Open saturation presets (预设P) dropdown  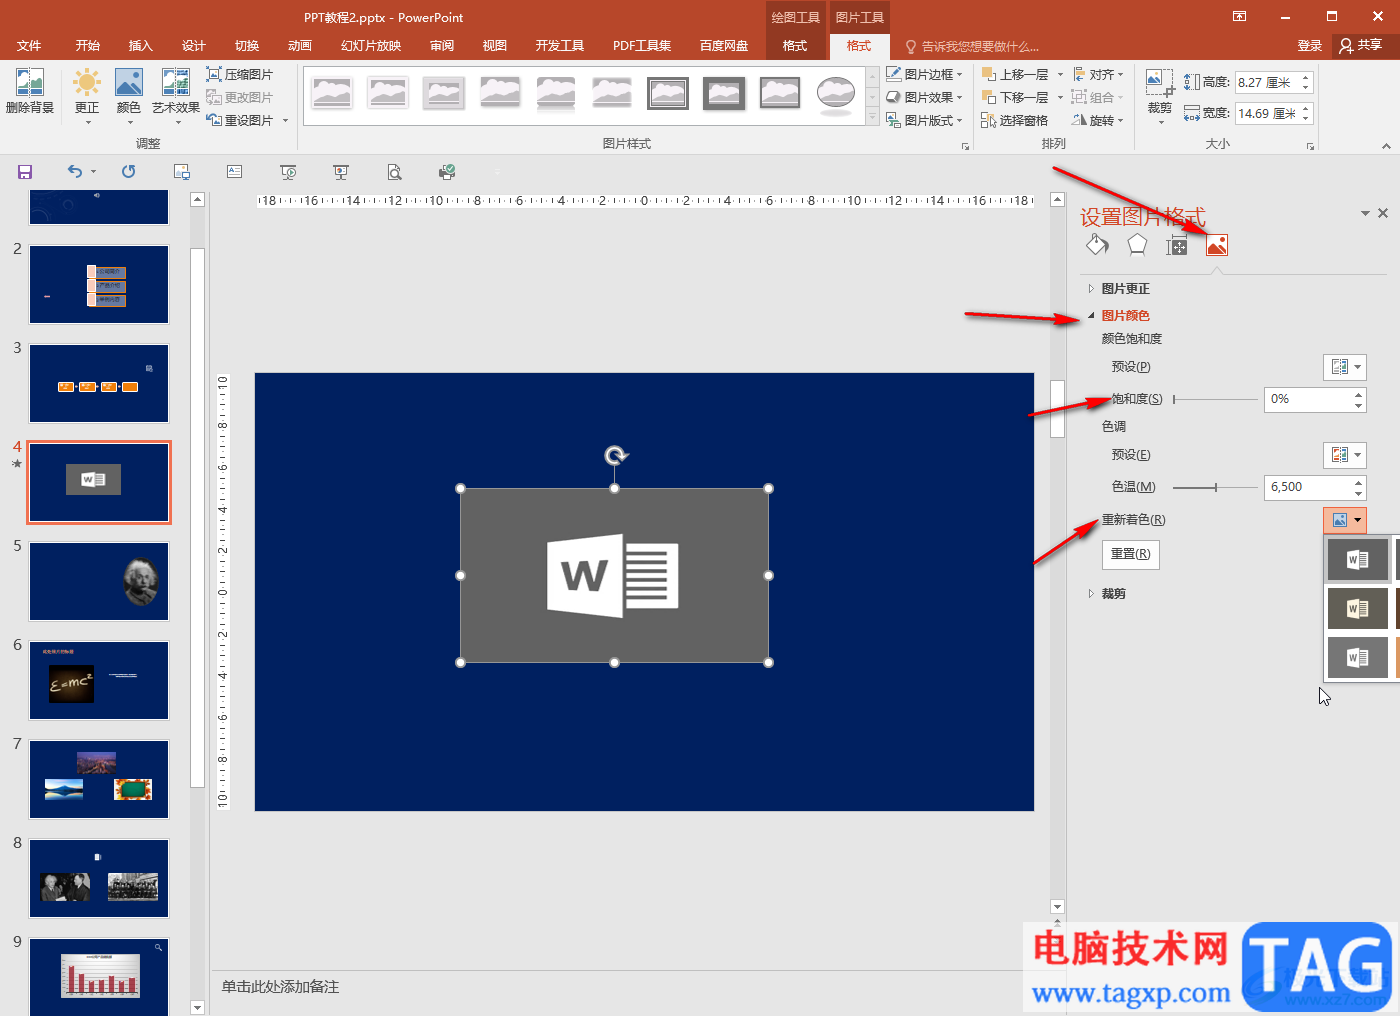(1344, 367)
